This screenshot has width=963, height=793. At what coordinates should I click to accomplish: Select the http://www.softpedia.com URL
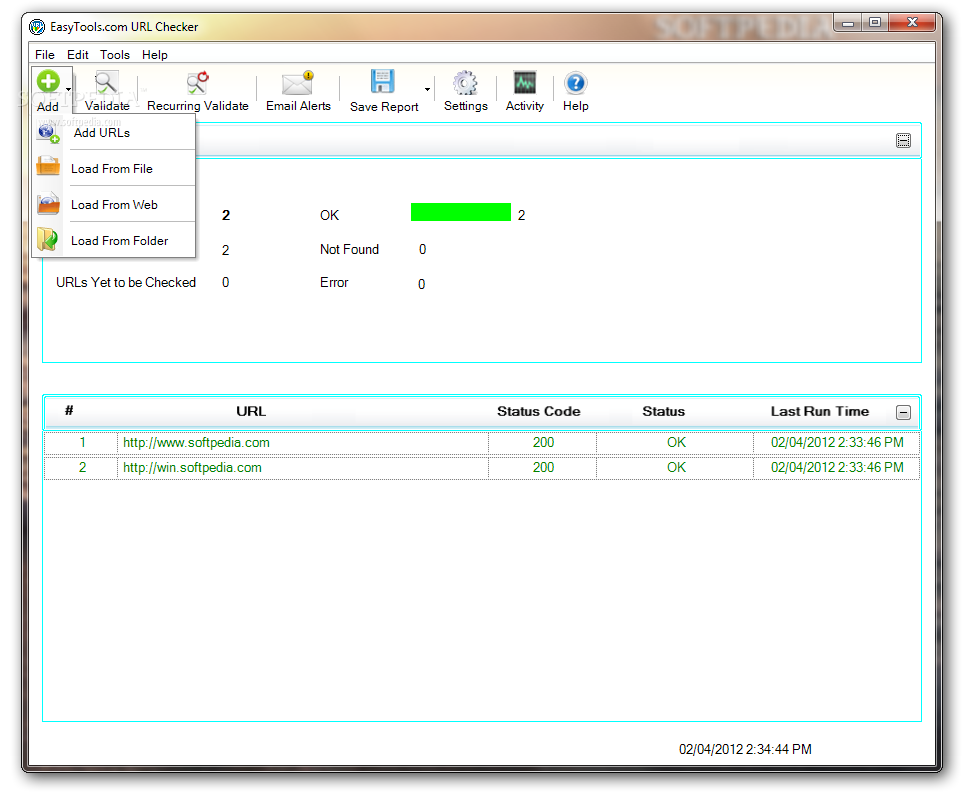[196, 443]
